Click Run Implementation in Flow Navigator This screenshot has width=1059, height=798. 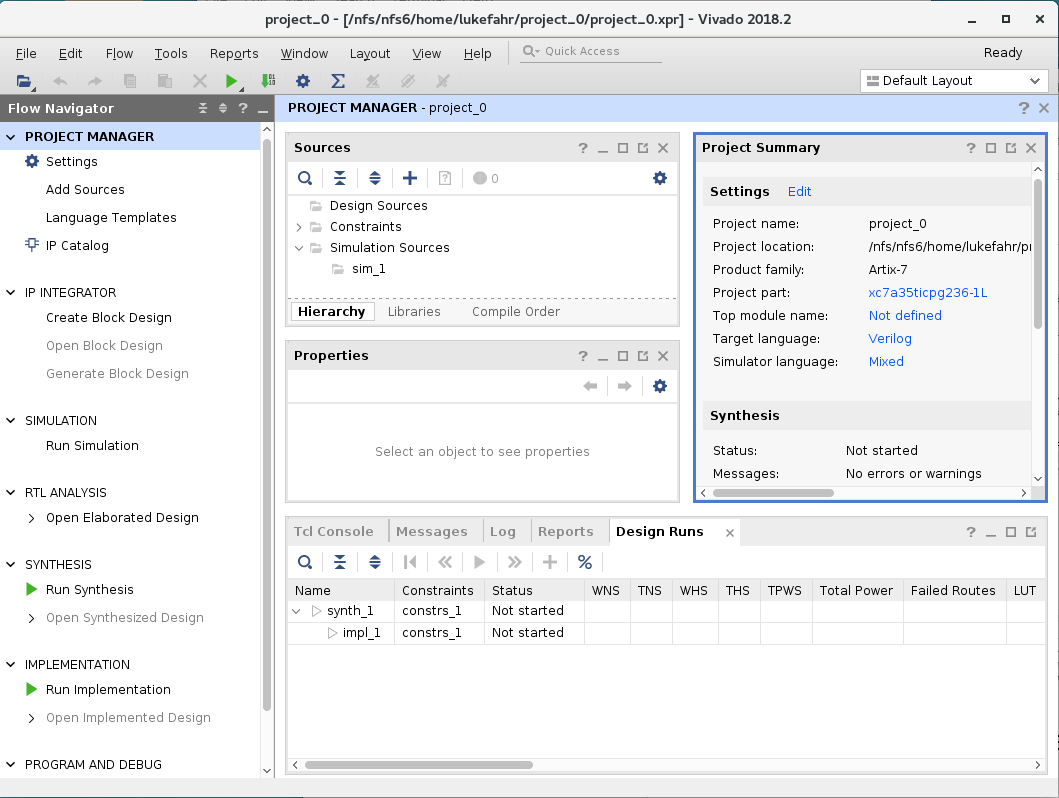pos(108,689)
